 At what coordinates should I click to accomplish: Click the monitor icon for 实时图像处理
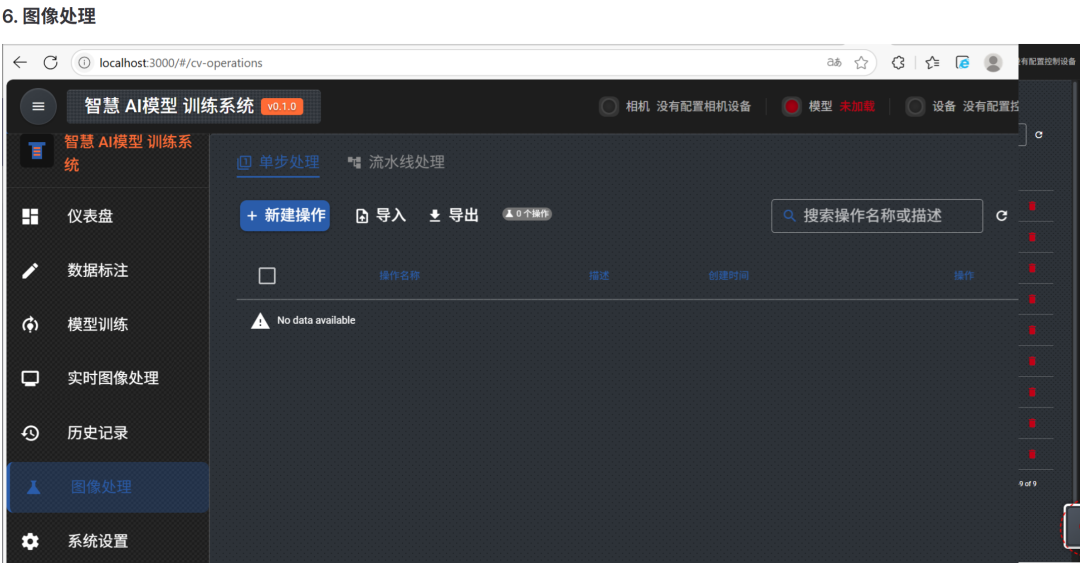point(30,378)
